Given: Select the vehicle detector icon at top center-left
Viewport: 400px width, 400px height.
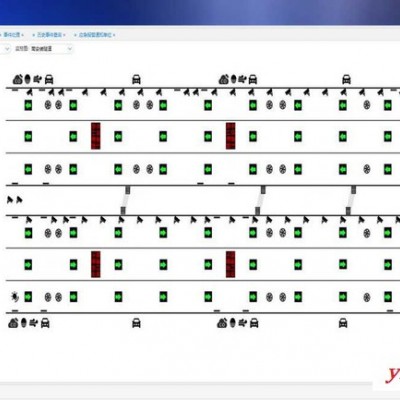Looking at the screenshot, I should point(136,79).
